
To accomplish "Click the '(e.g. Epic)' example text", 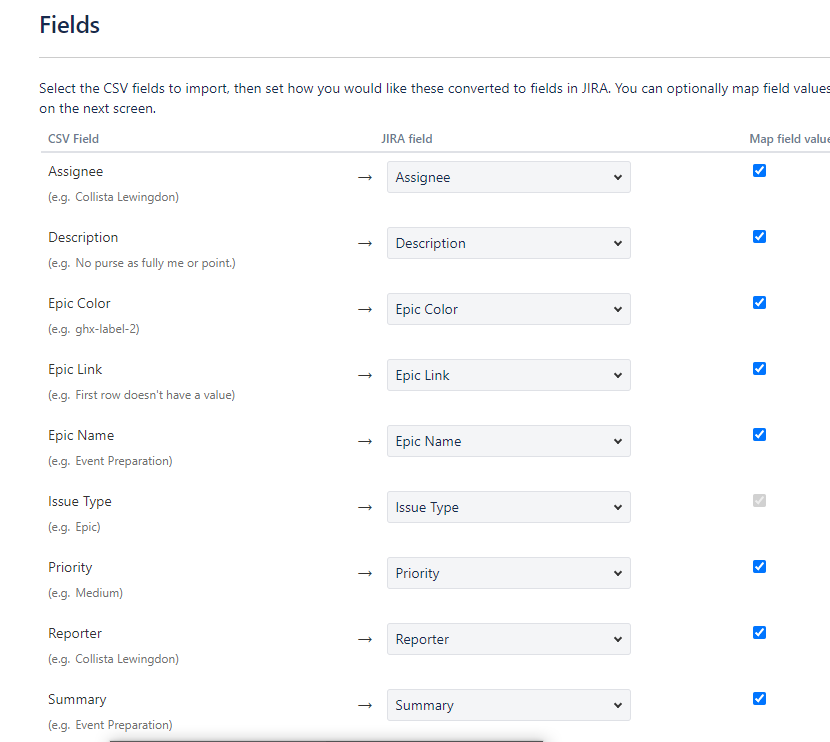I will (74, 527).
